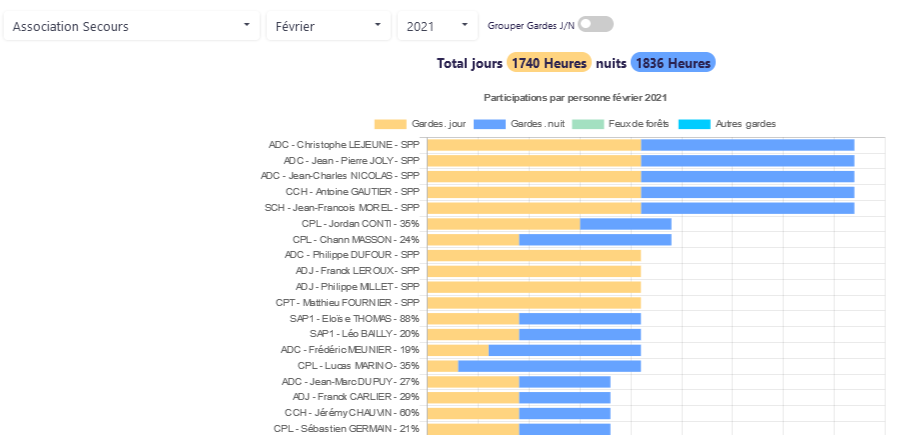Click the chart title Participations par personne
The width and height of the screenshot is (898, 435).
click(575, 98)
